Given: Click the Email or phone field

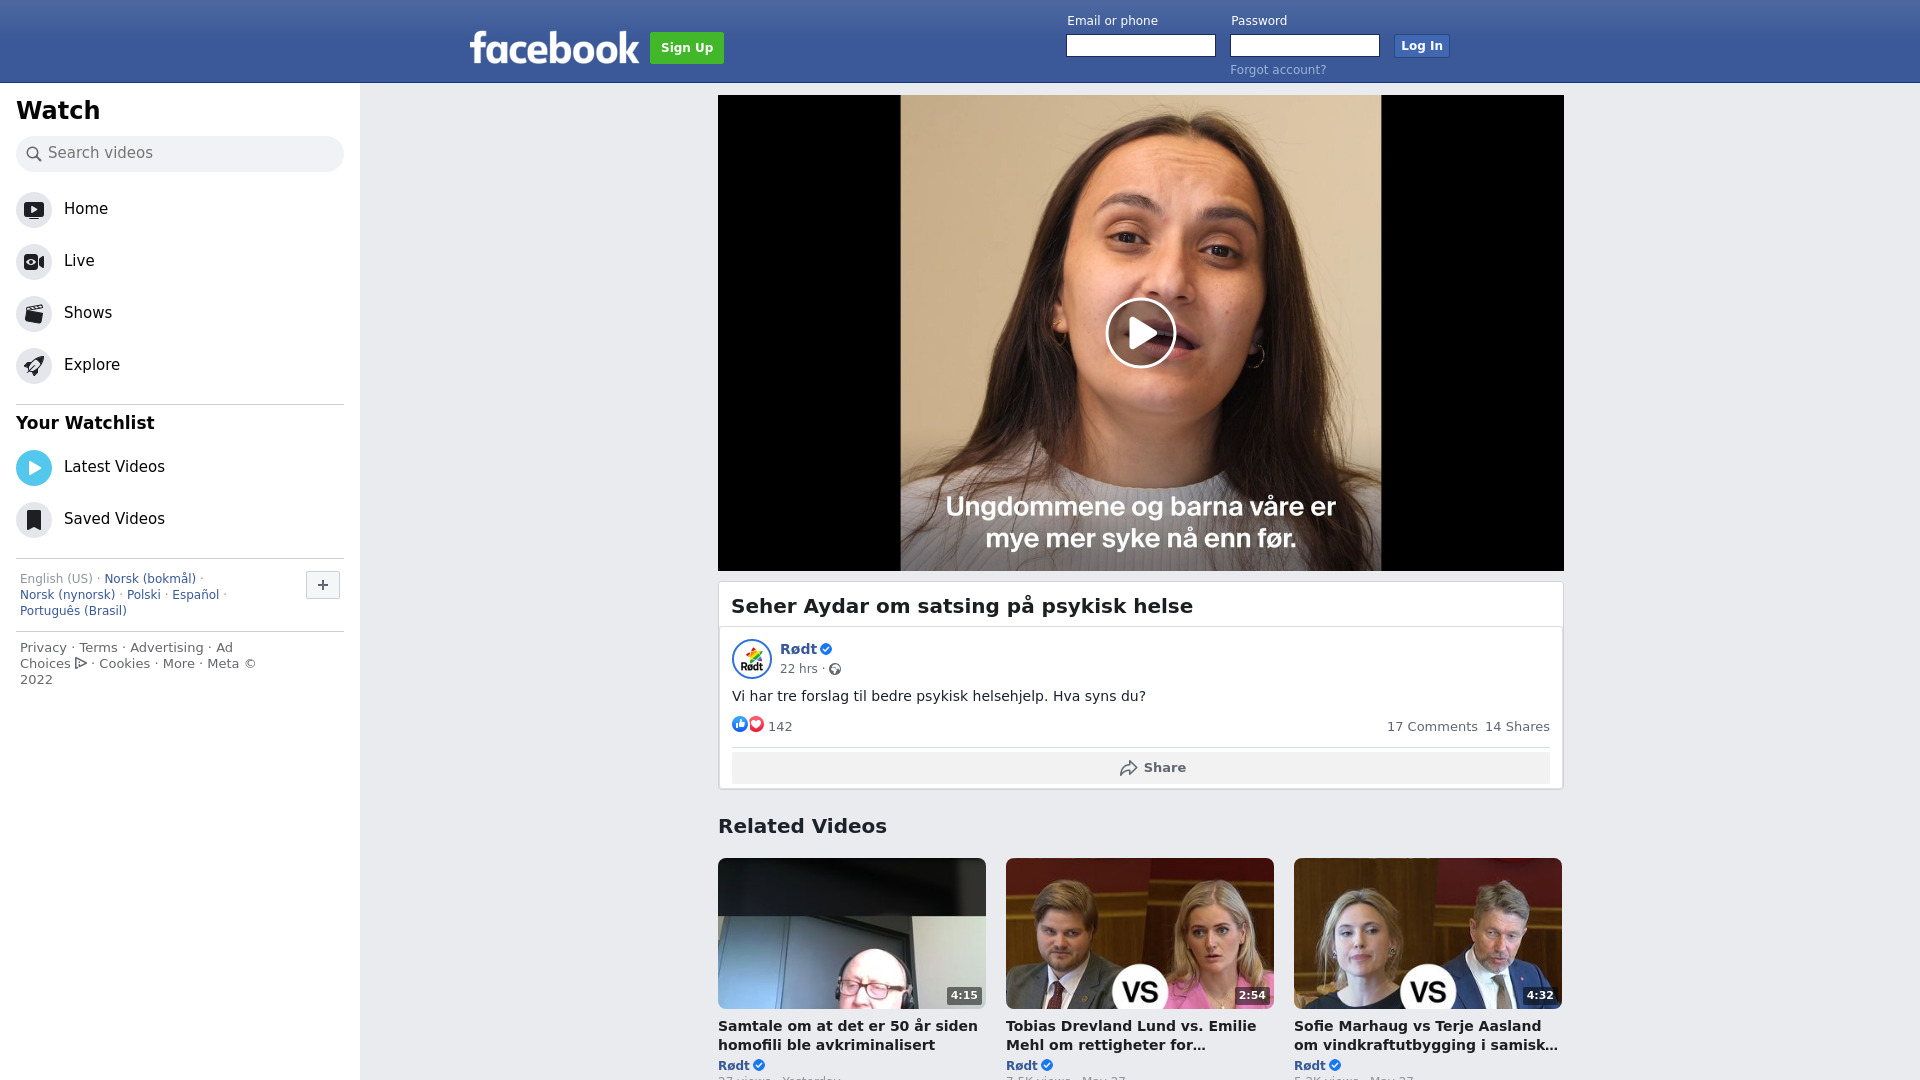Looking at the screenshot, I should coord(1140,46).
